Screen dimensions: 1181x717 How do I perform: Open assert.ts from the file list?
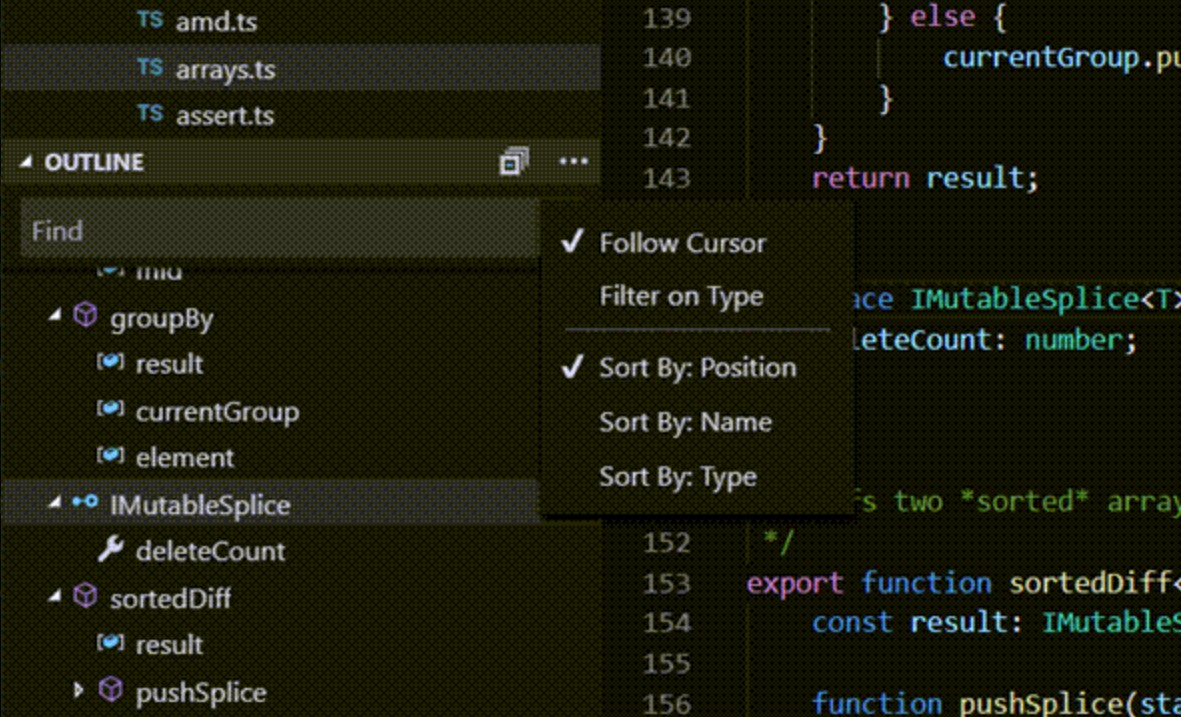coord(224,116)
